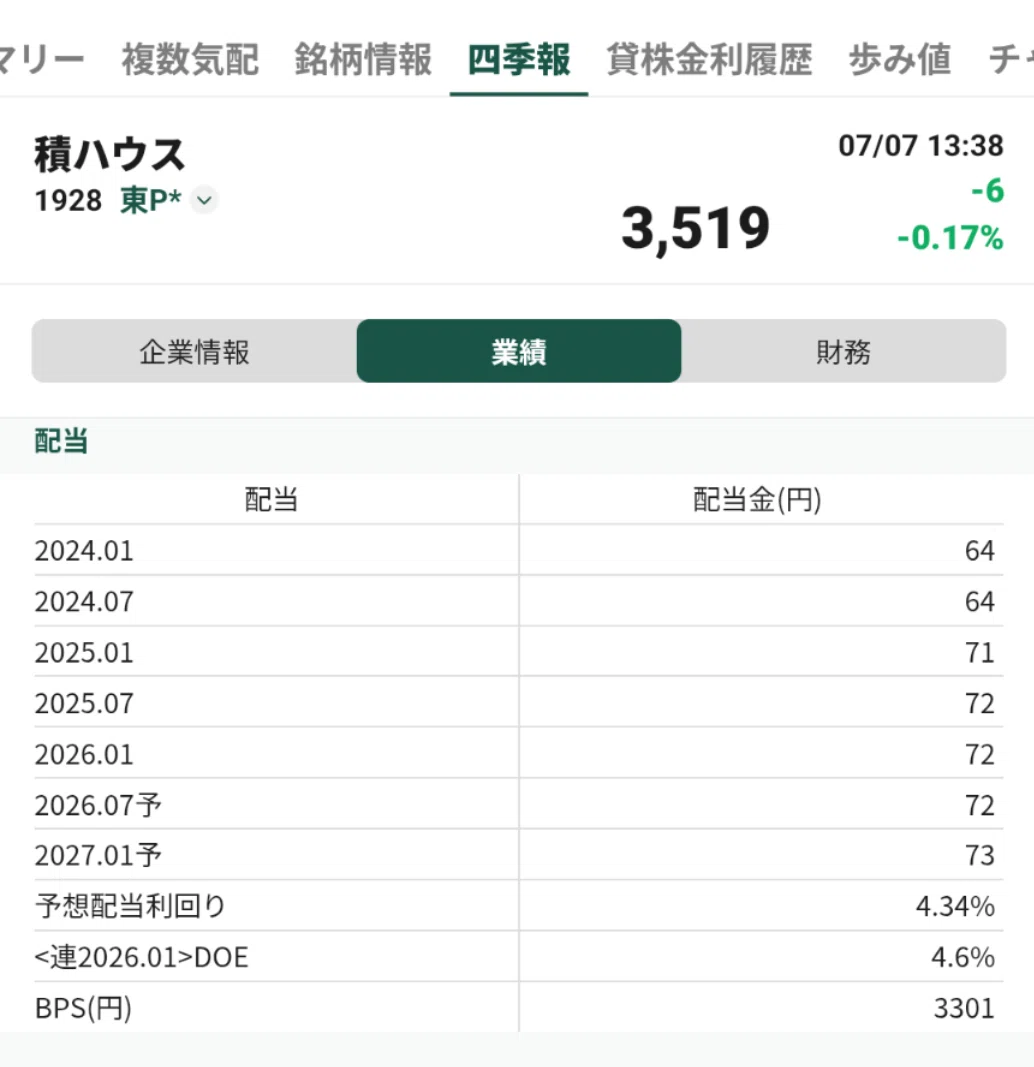The width and height of the screenshot is (1034, 1067).
Task: Select the 業績 segment button
Action: coord(519,351)
